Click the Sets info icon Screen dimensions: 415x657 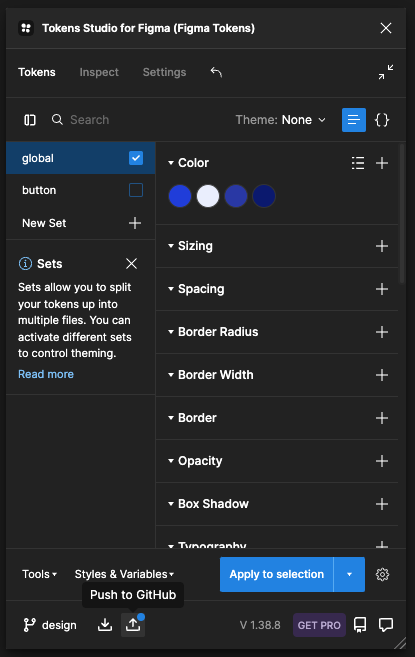pos(26,264)
